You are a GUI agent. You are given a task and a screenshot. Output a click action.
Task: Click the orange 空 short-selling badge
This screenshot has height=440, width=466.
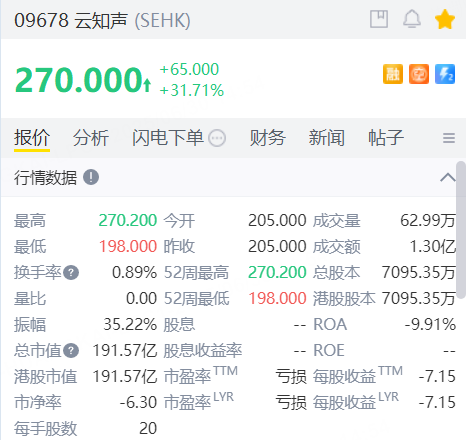click(419, 74)
